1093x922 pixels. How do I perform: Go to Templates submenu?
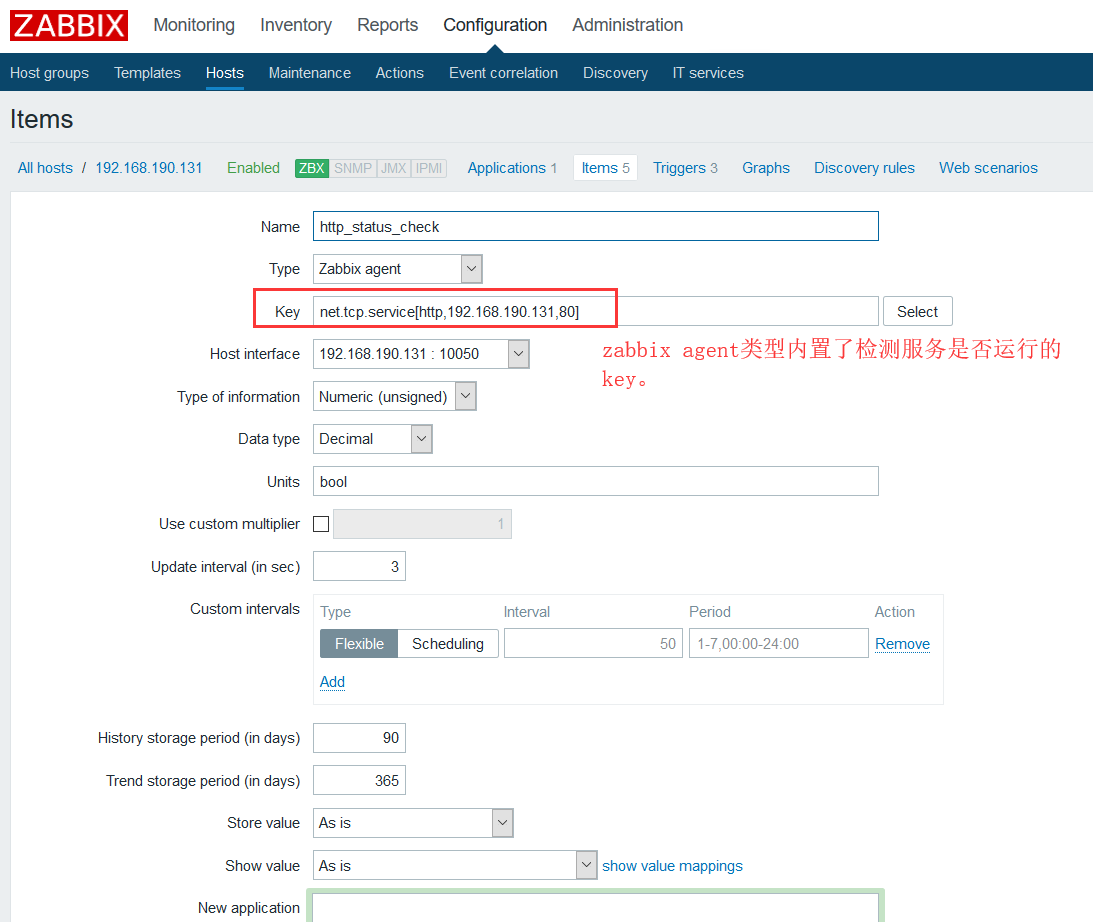point(147,72)
